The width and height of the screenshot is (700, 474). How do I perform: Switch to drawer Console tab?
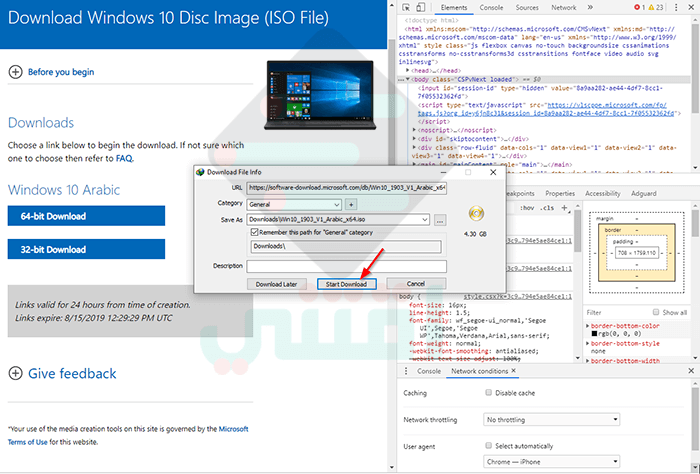click(x=429, y=371)
